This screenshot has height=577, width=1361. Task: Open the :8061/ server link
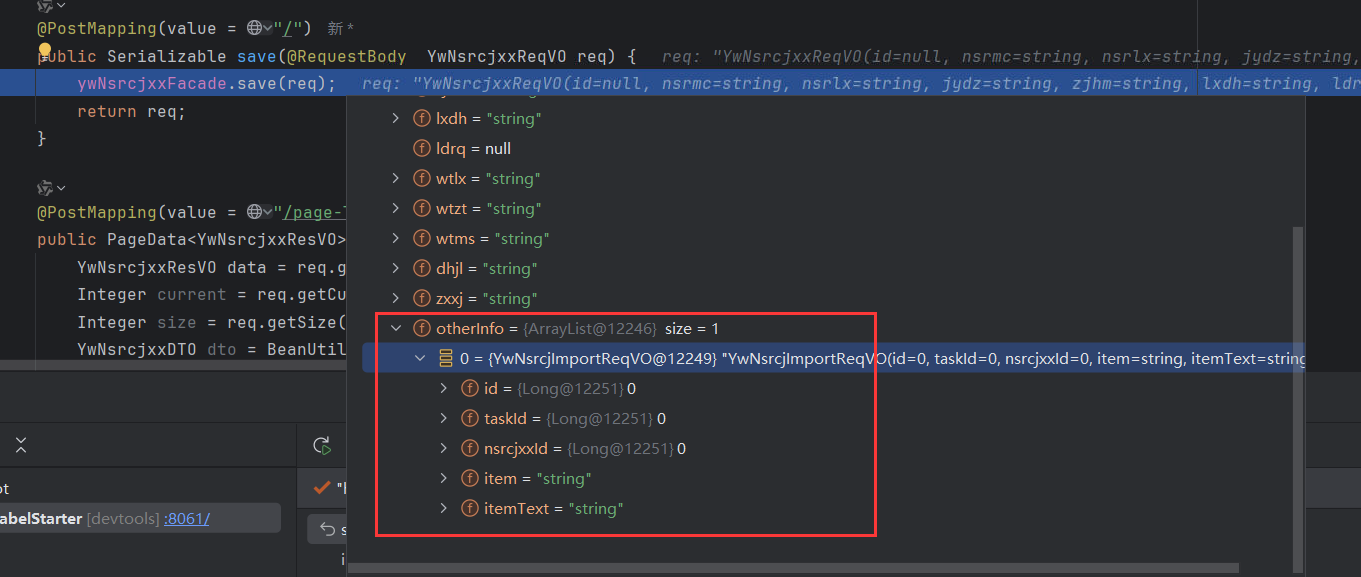pos(187,518)
